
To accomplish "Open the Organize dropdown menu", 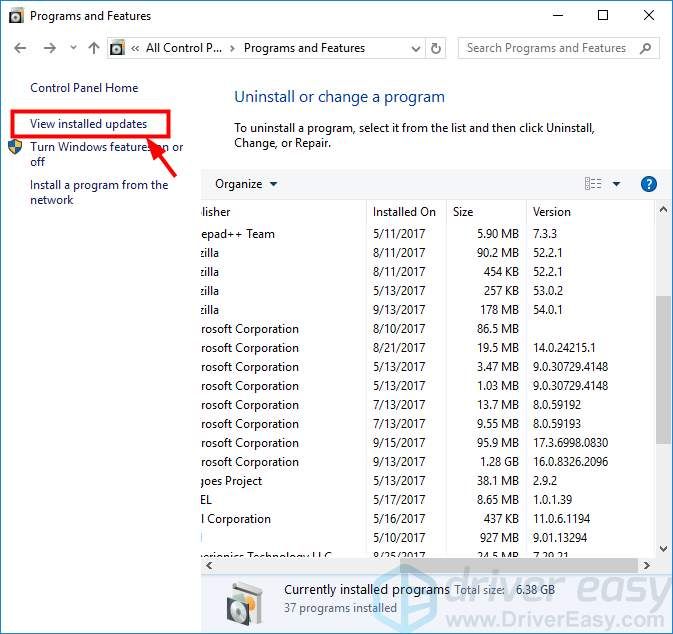I will point(246,184).
